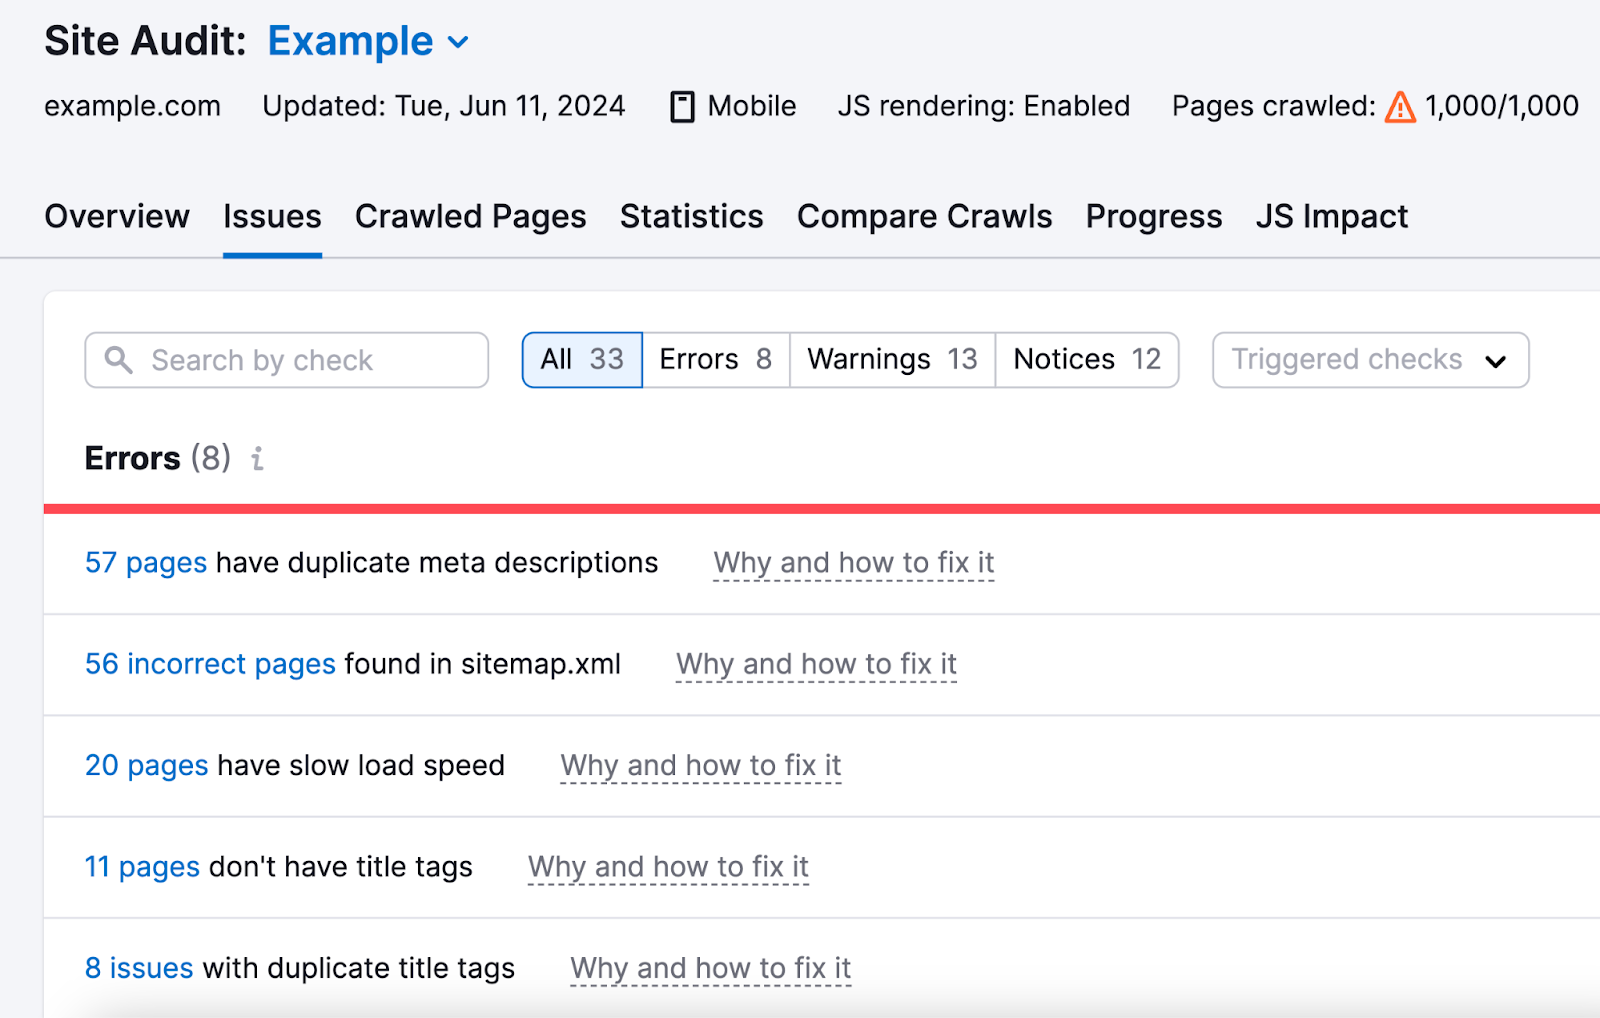Click the orange pages crawled warning triangle

[1400, 106]
